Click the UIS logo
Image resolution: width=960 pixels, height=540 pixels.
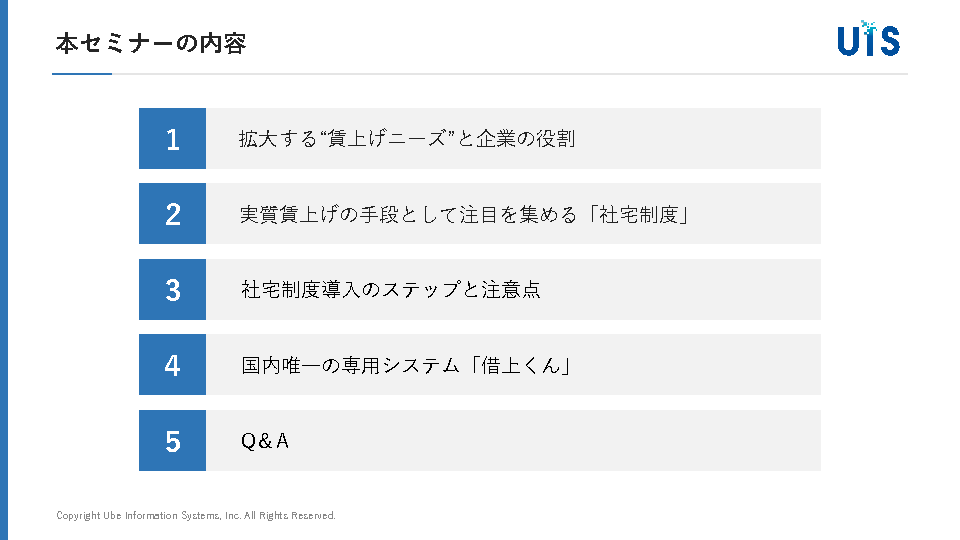coord(868,39)
